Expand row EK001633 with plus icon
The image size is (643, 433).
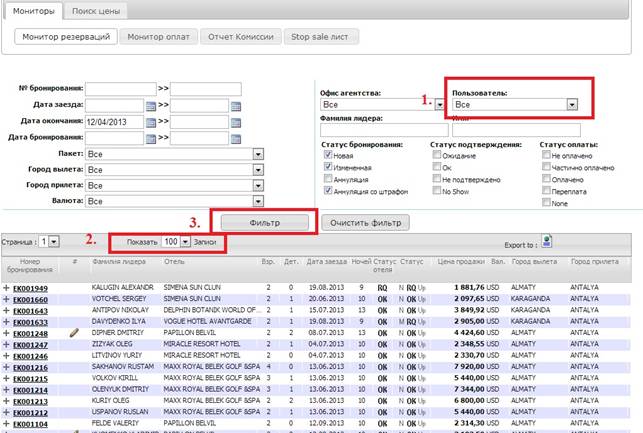[x=6, y=322]
